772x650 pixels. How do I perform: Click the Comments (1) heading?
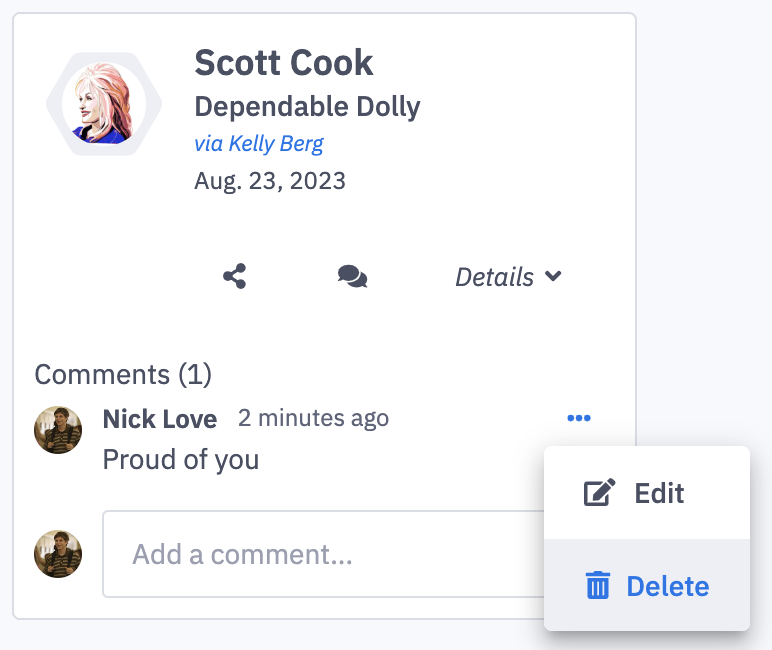123,374
